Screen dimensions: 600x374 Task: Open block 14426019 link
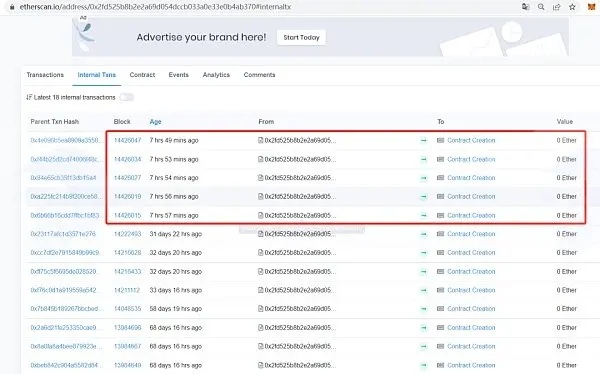pyautogui.click(x=127, y=196)
